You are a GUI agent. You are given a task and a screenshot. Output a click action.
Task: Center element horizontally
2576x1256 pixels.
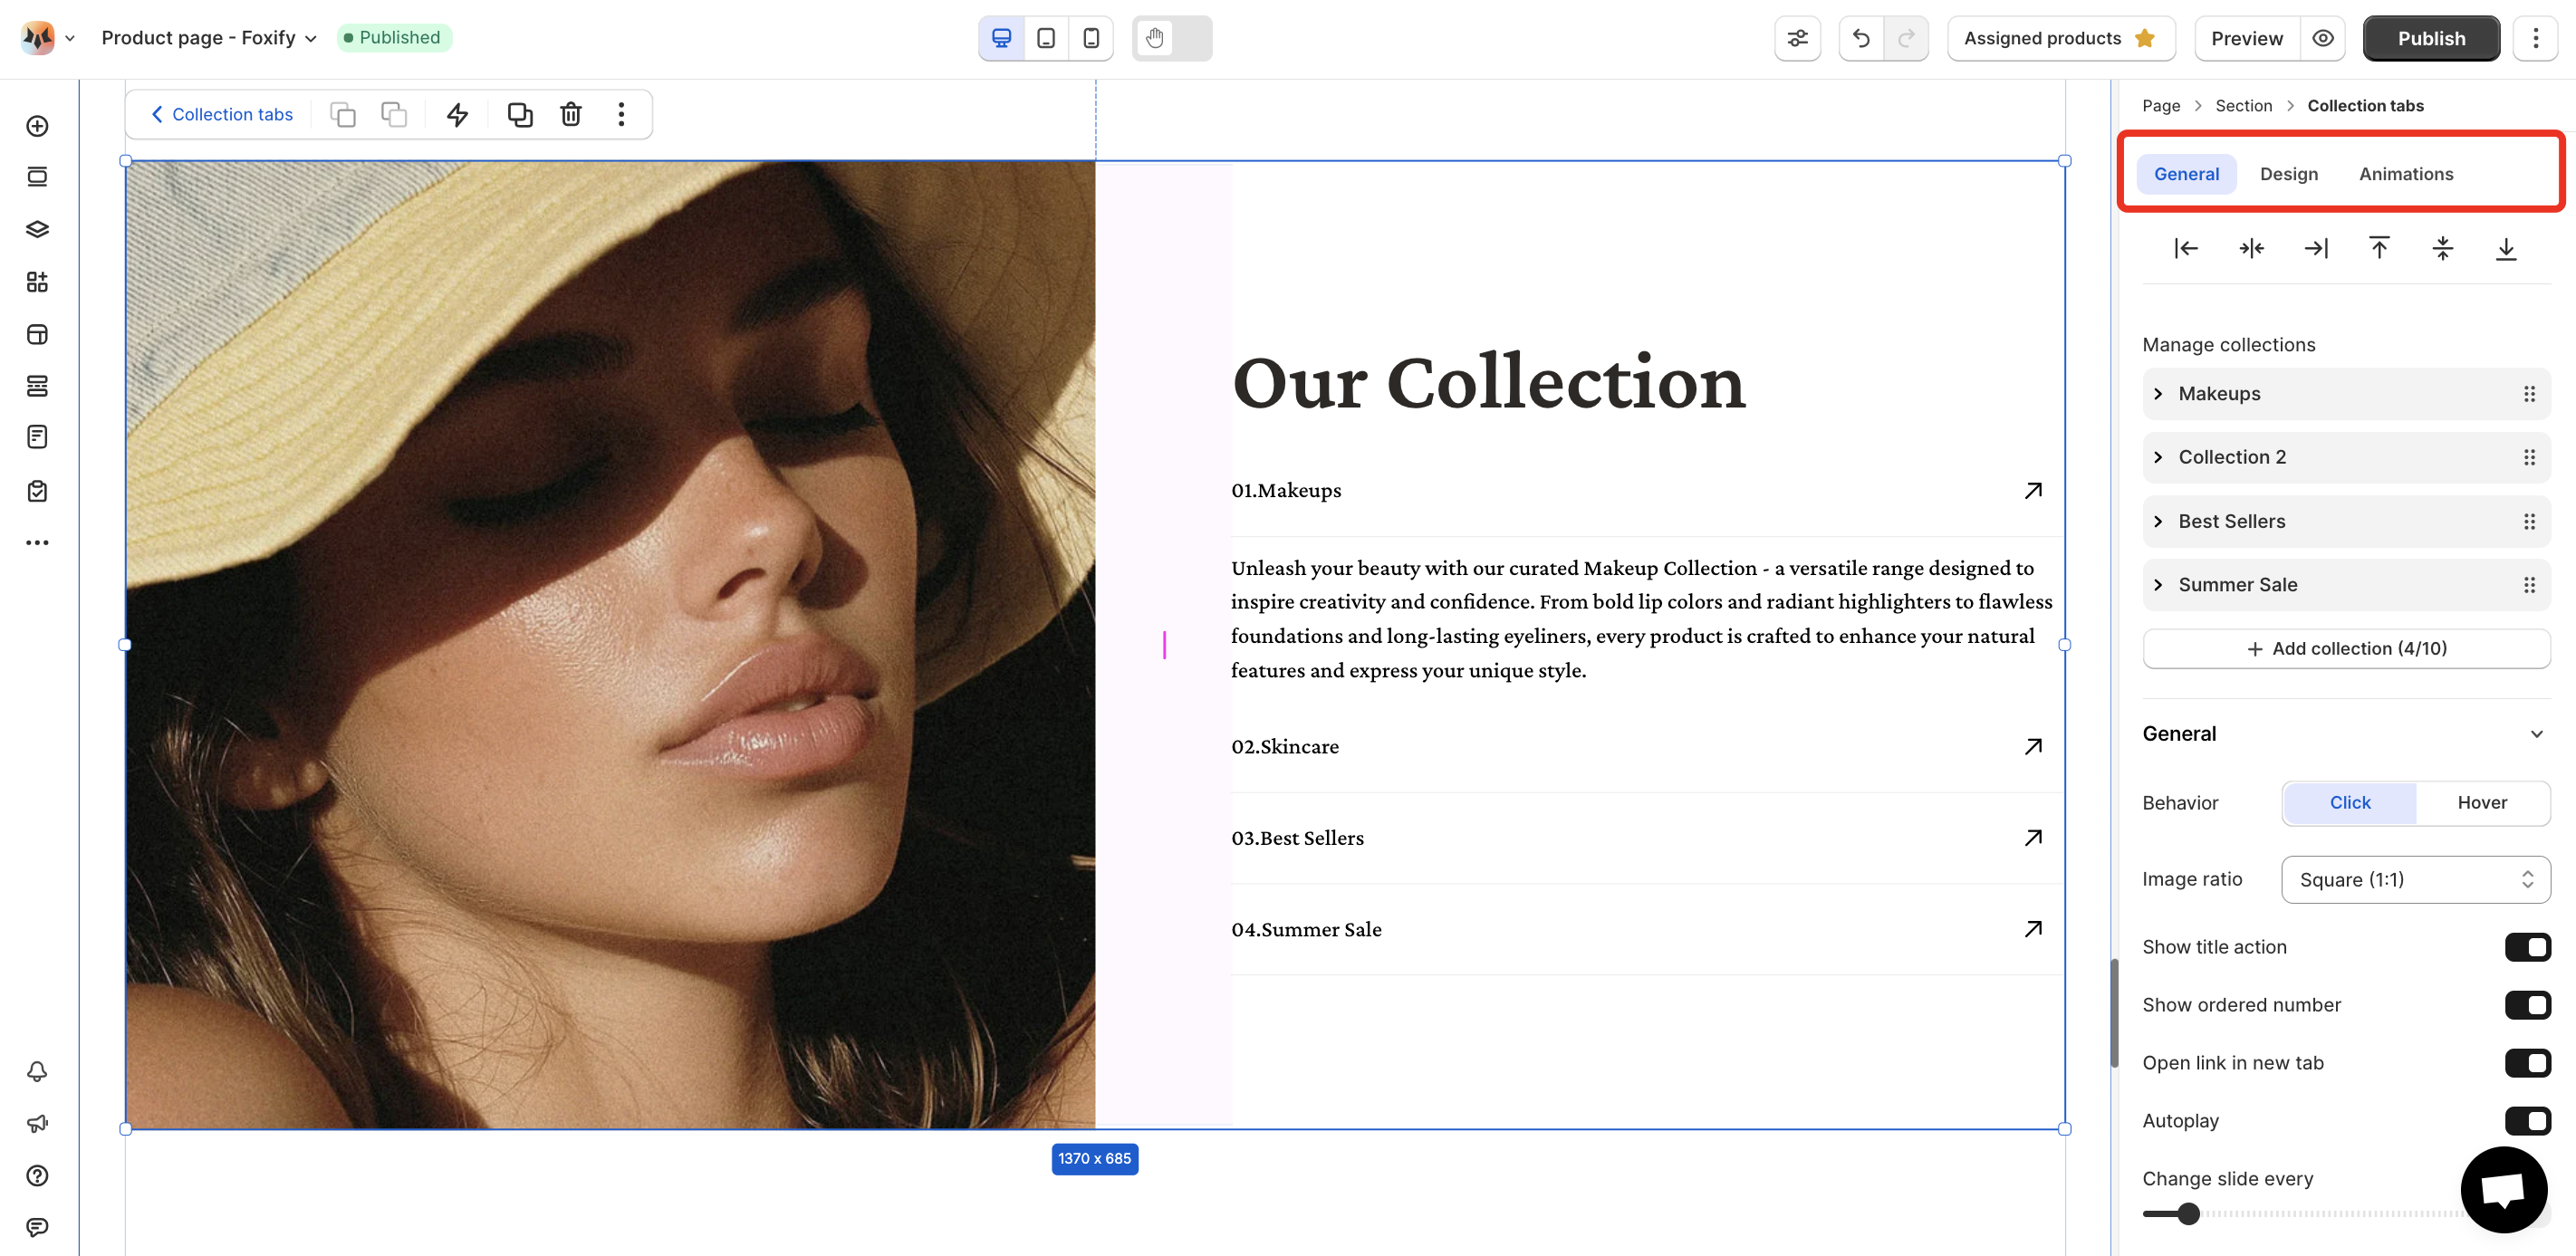(2251, 248)
